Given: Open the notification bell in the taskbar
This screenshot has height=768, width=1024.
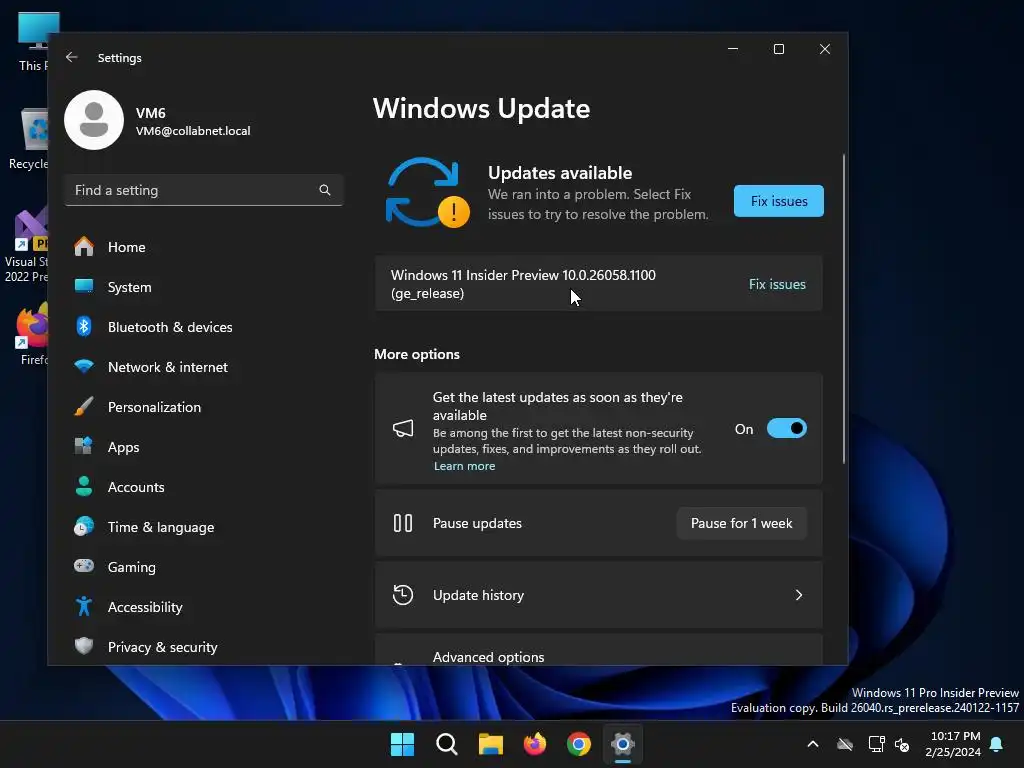Looking at the screenshot, I should (997, 744).
